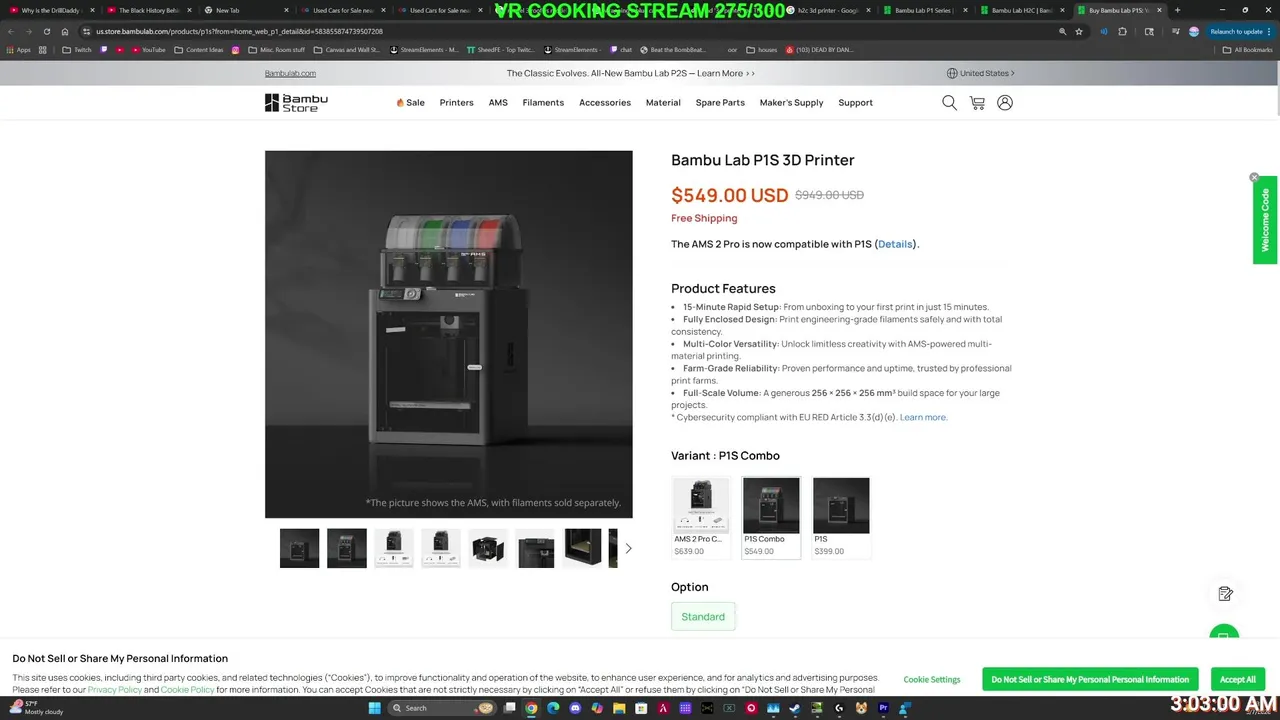Open File Explorer from the taskbar
This screenshot has height=720, width=1280.
619,708
